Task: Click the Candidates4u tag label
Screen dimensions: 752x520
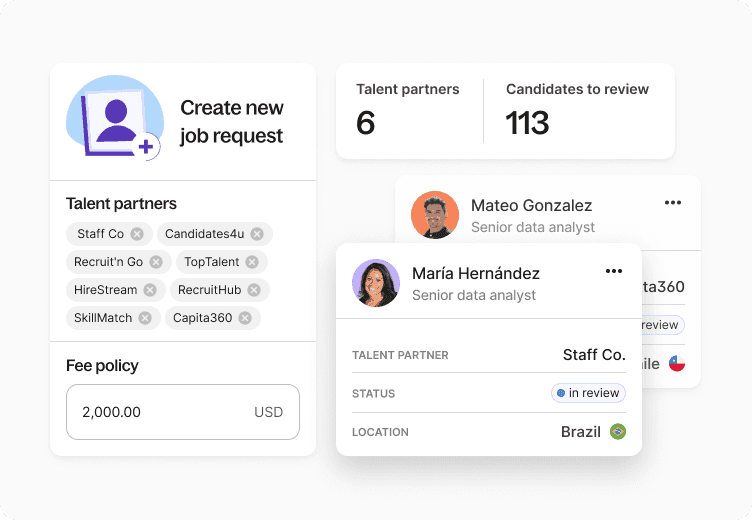Action: pos(205,234)
